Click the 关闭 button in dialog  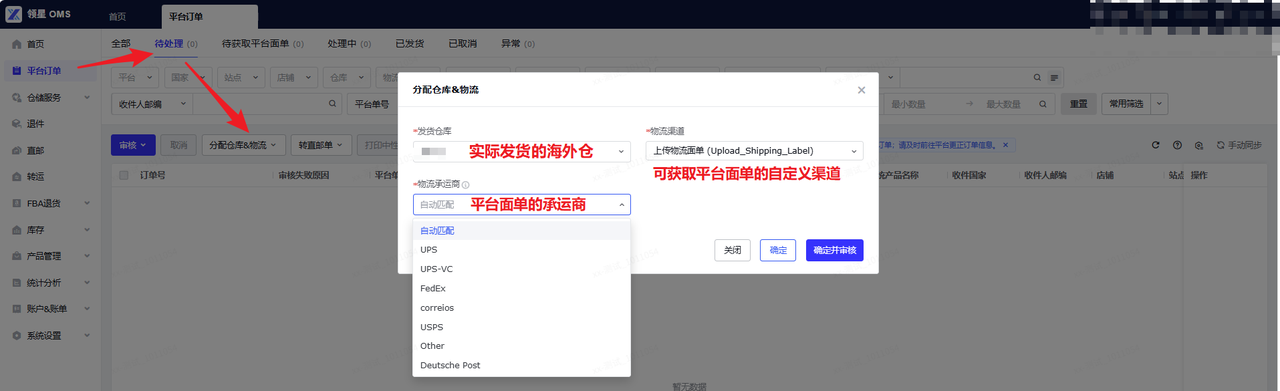point(732,251)
